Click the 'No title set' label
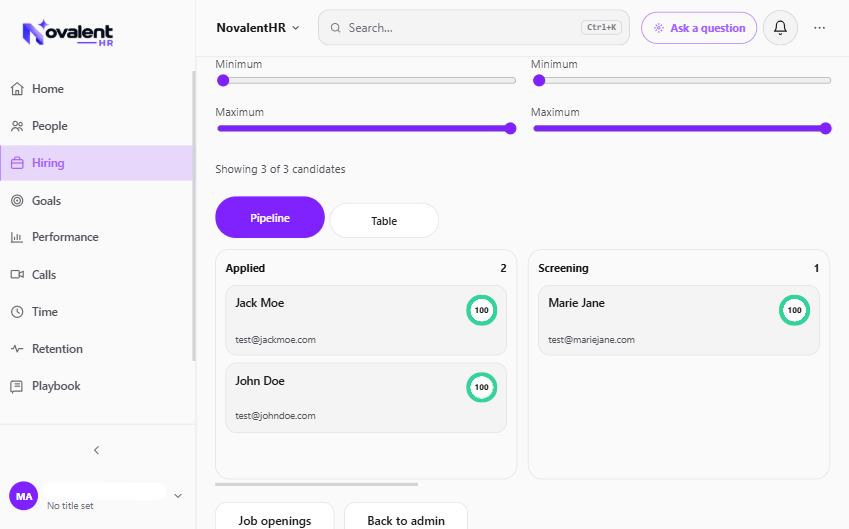849x529 pixels. [70, 506]
